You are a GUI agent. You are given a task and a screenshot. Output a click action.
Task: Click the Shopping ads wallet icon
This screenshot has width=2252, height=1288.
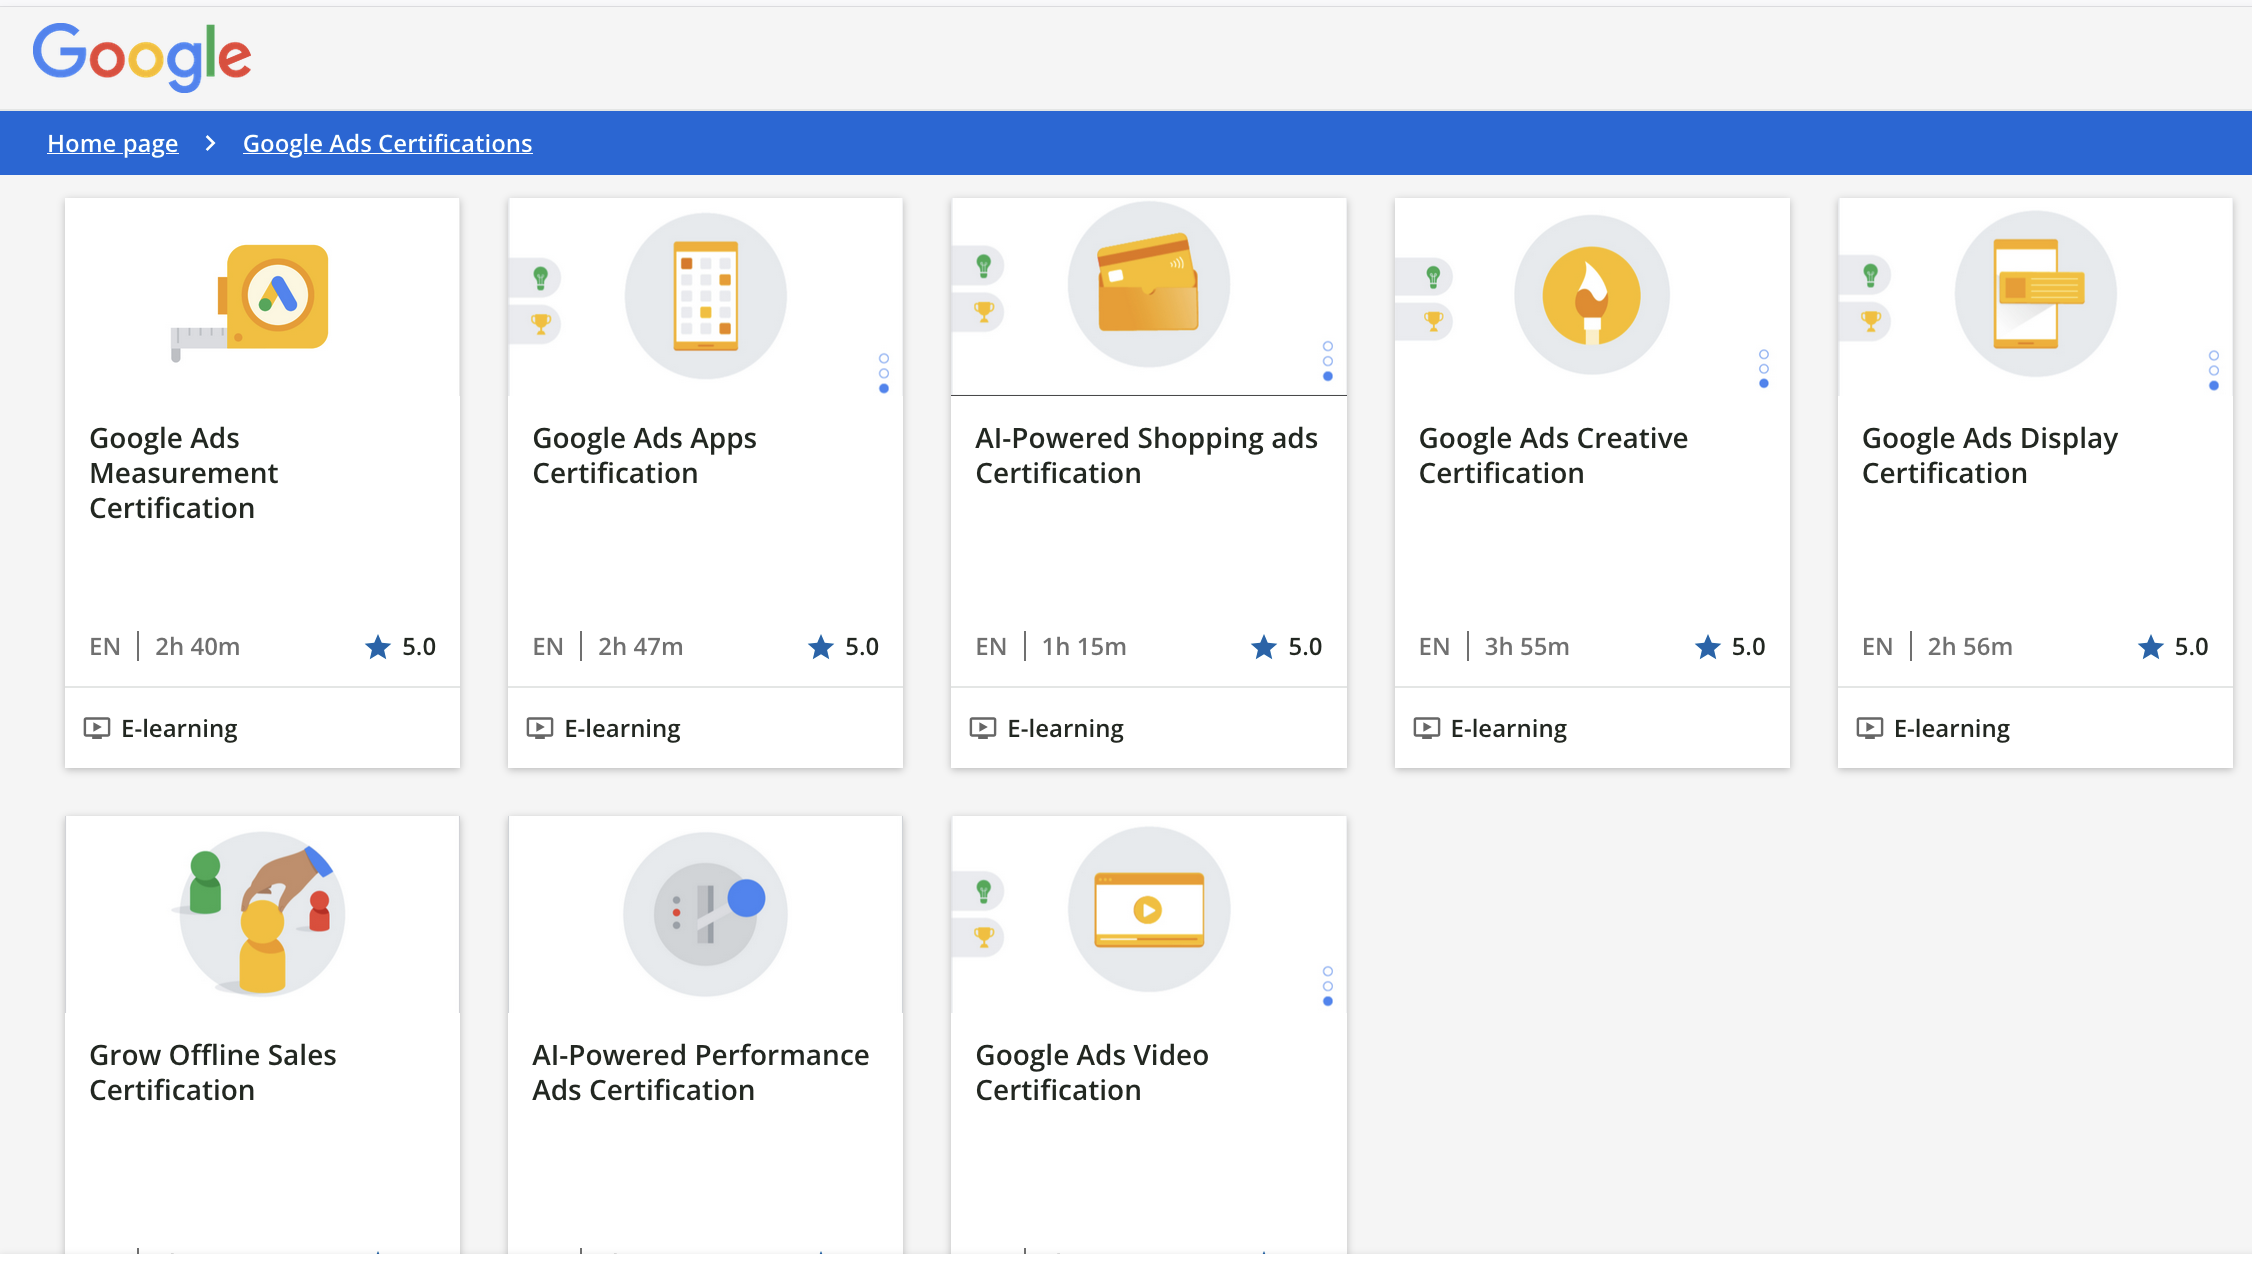click(1148, 285)
